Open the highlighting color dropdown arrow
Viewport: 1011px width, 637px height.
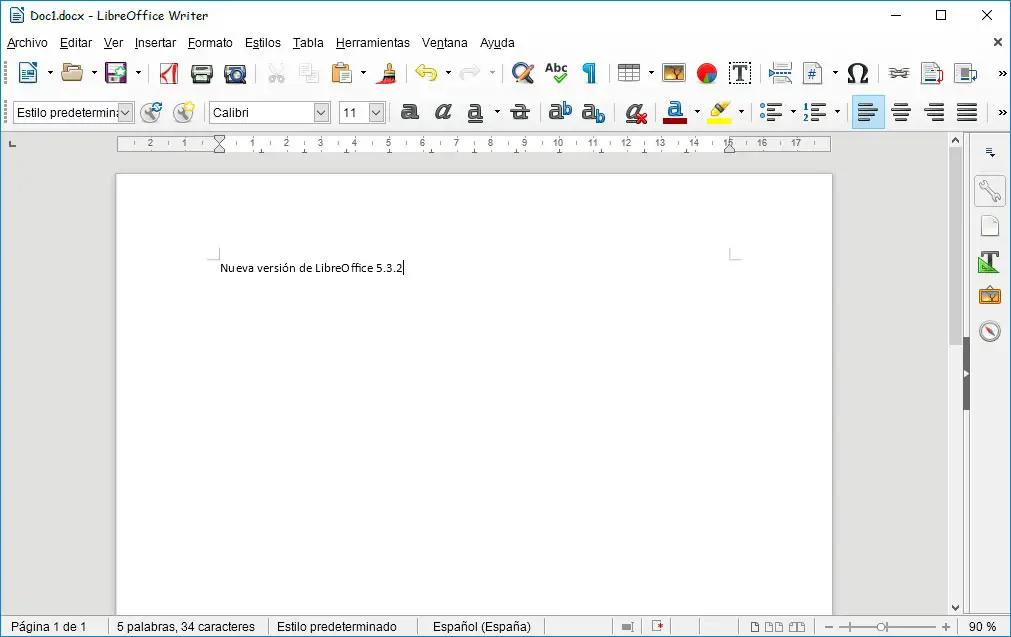click(741, 112)
